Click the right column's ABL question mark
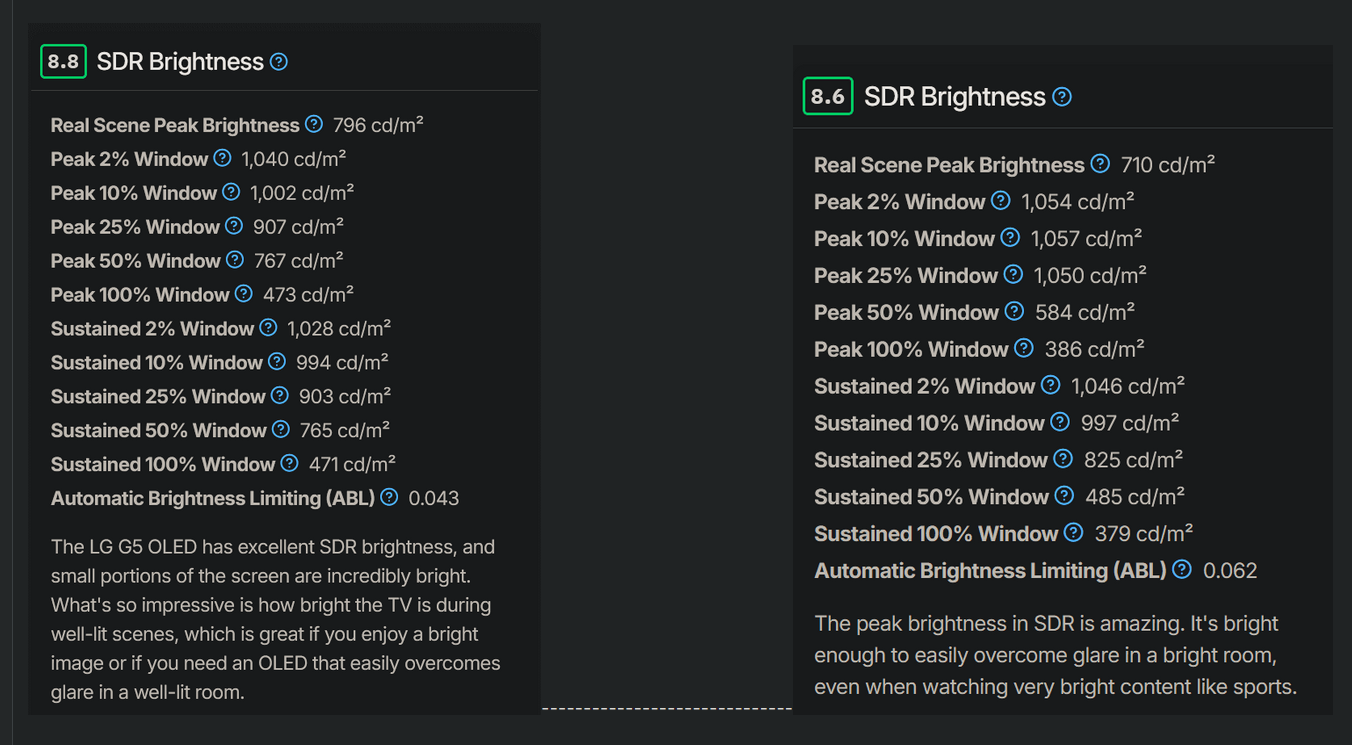Image resolution: width=1352 pixels, height=745 pixels. [x=1181, y=569]
